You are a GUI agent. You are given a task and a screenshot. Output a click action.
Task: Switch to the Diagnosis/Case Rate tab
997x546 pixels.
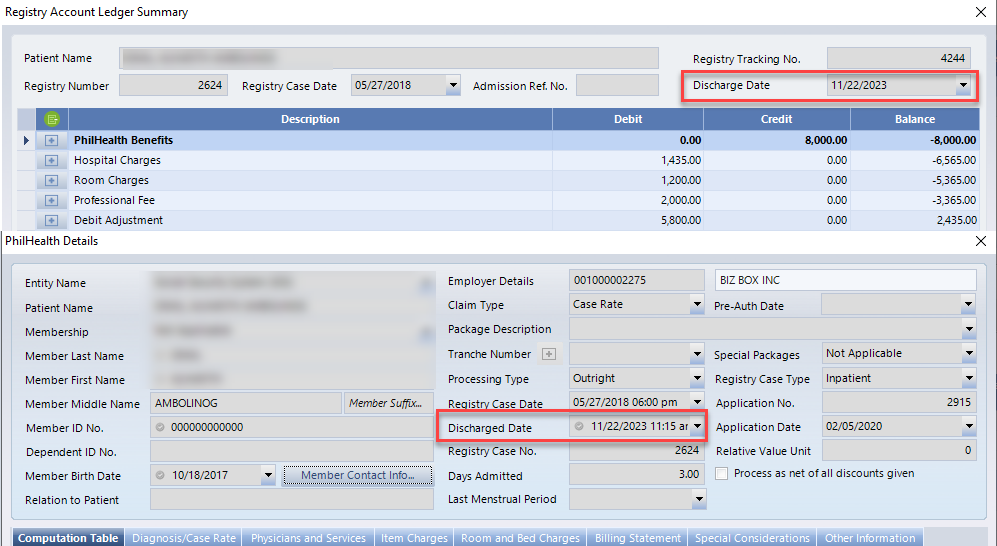coord(184,538)
